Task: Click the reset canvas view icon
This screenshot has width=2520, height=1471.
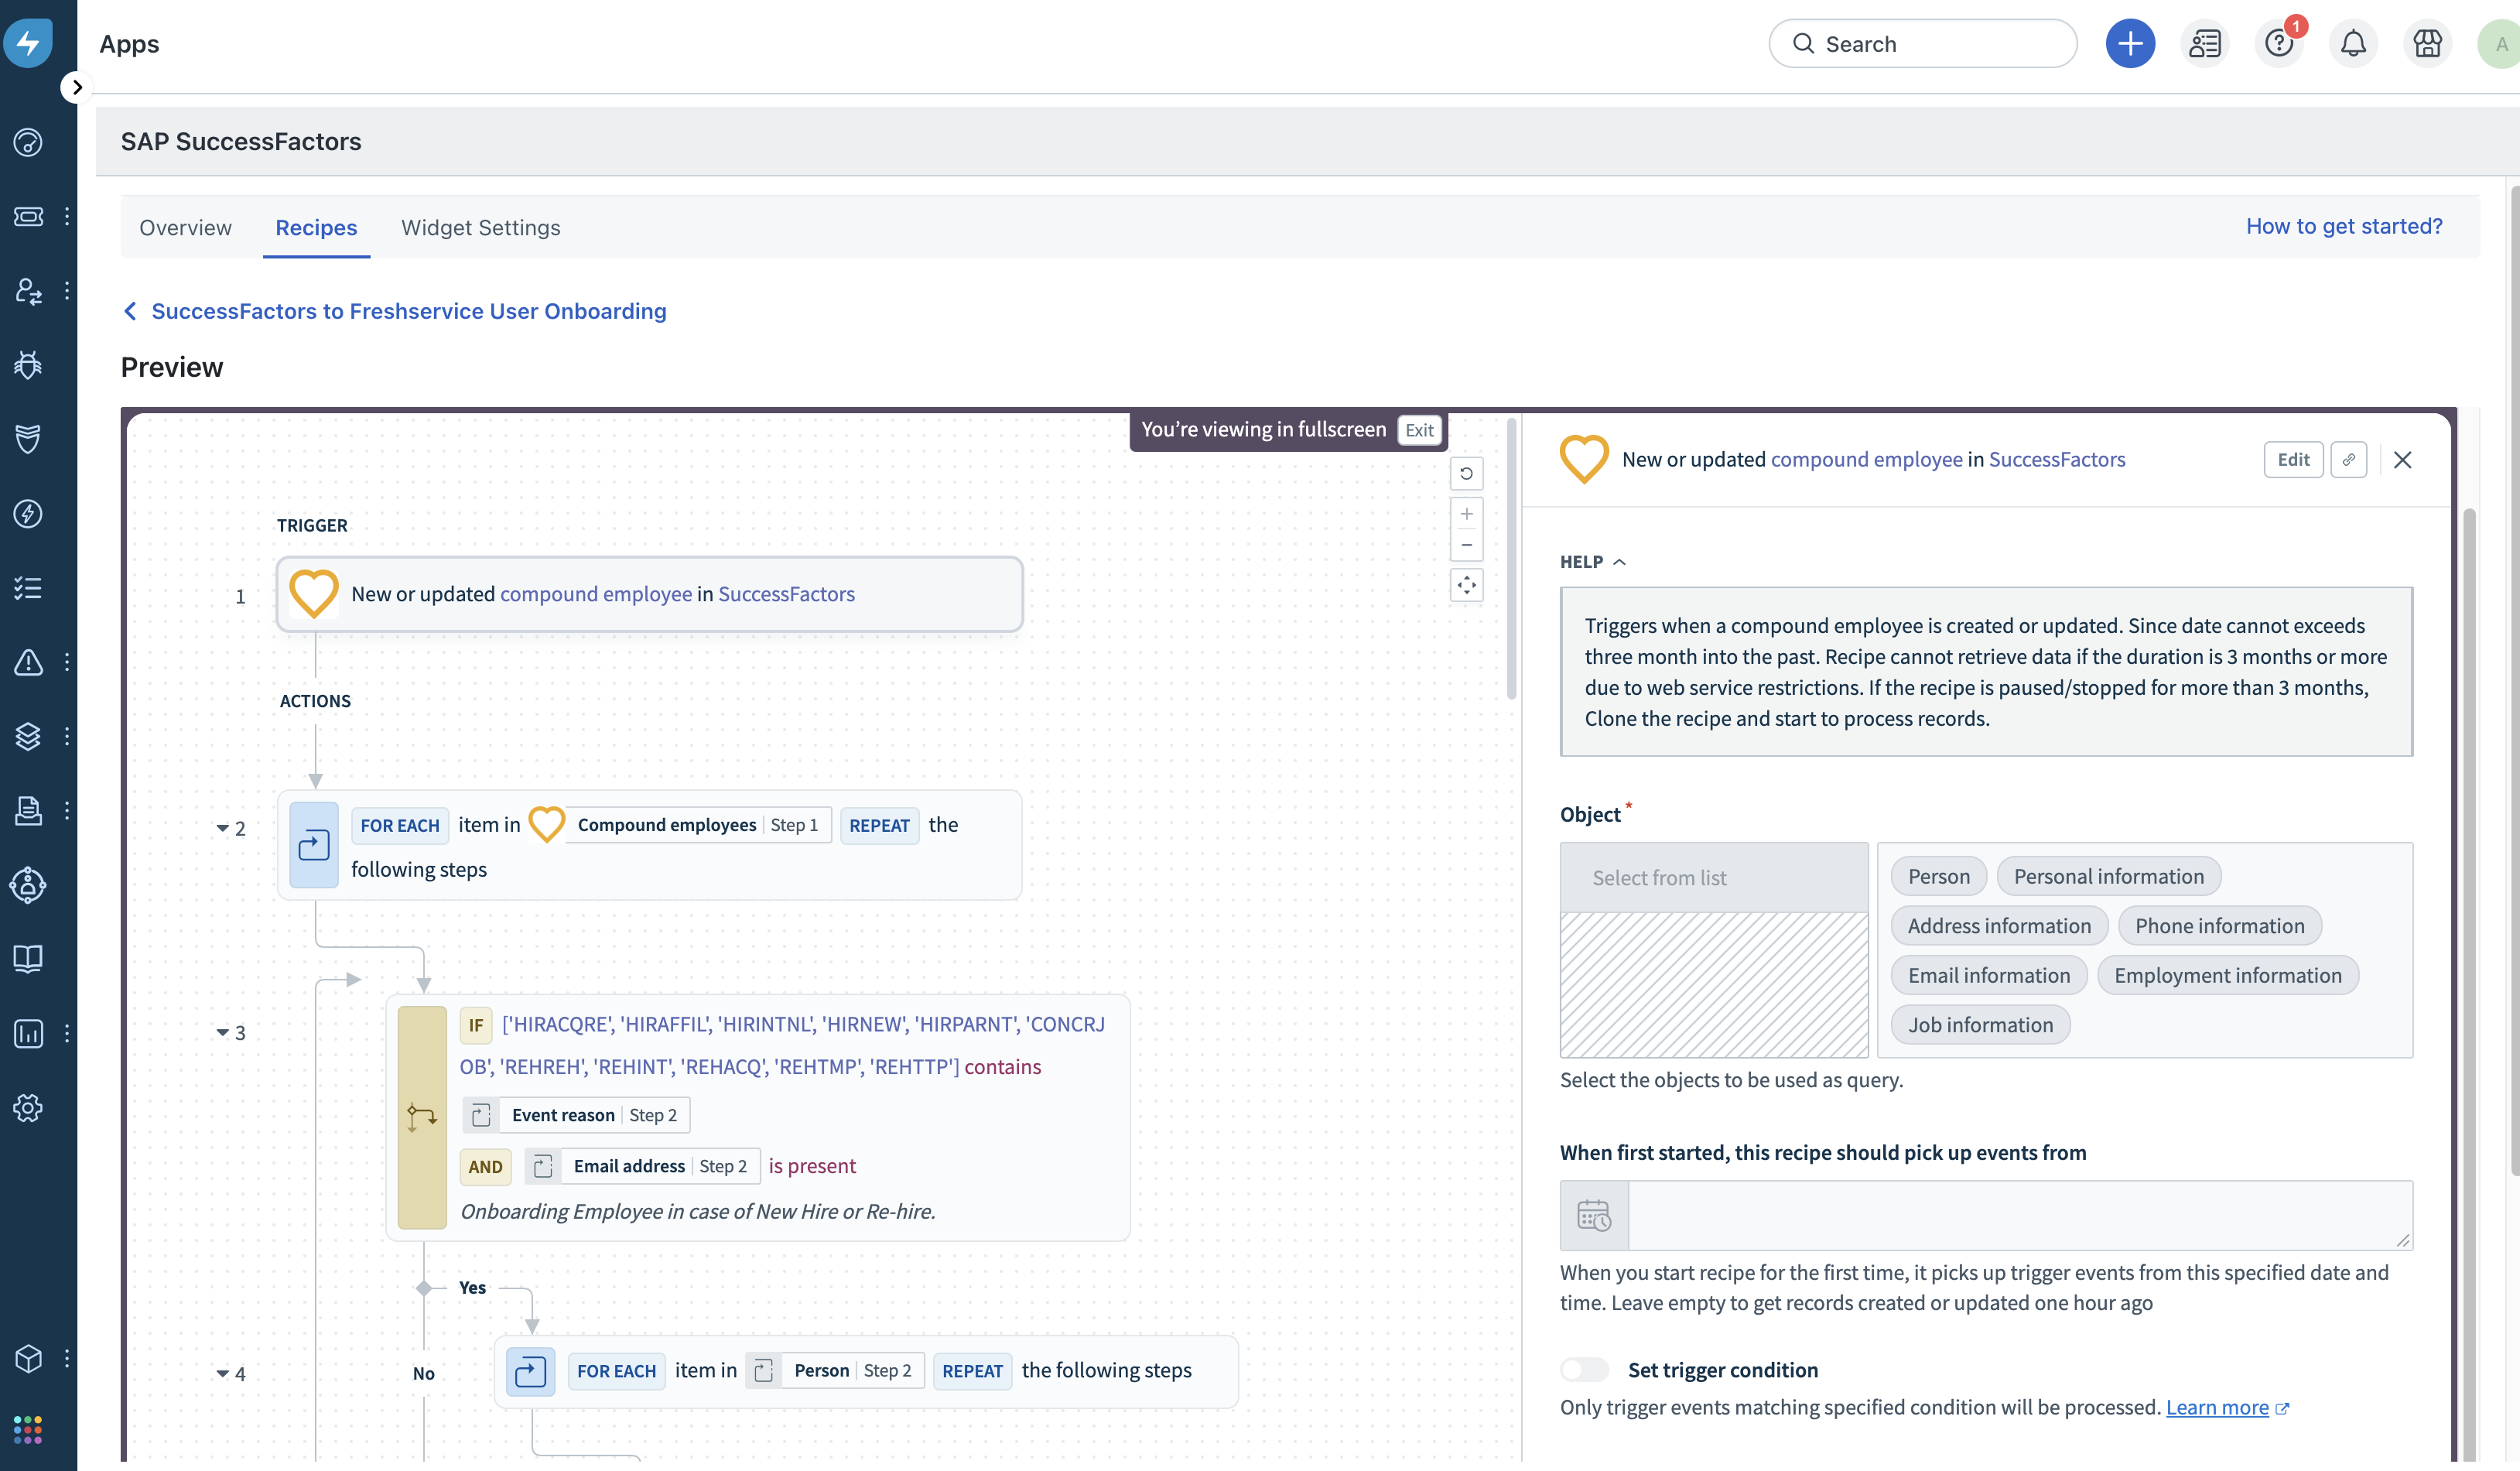Action: point(1466,474)
